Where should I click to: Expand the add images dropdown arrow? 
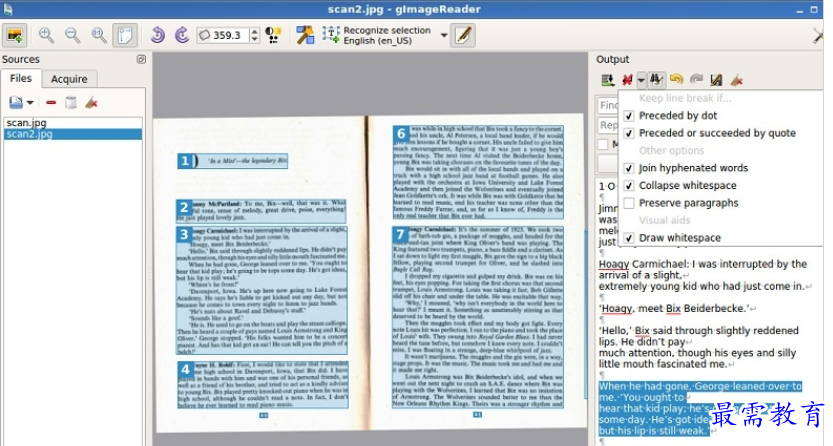tap(31, 102)
